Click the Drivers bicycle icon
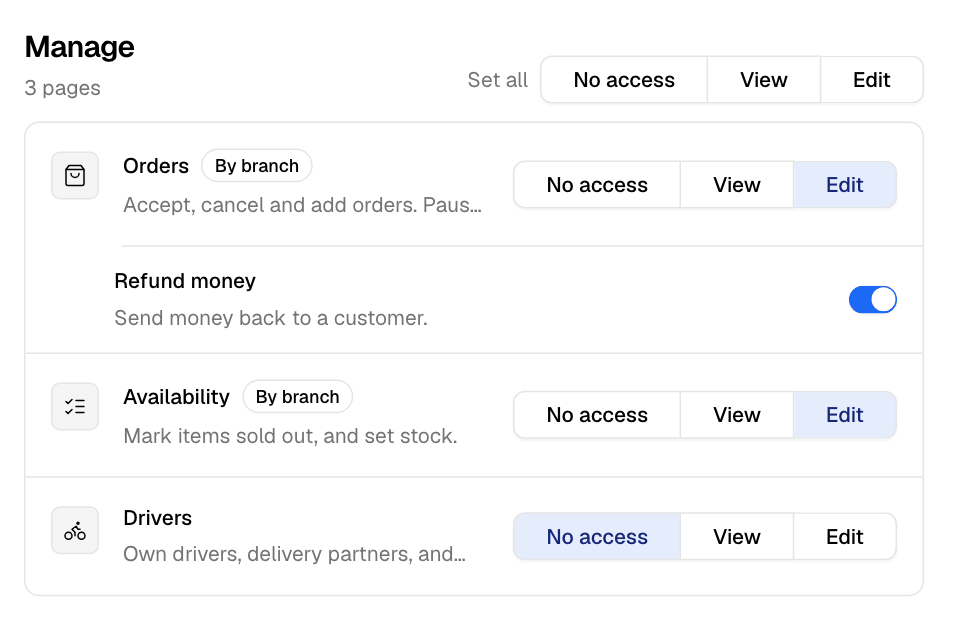 pyautogui.click(x=75, y=530)
